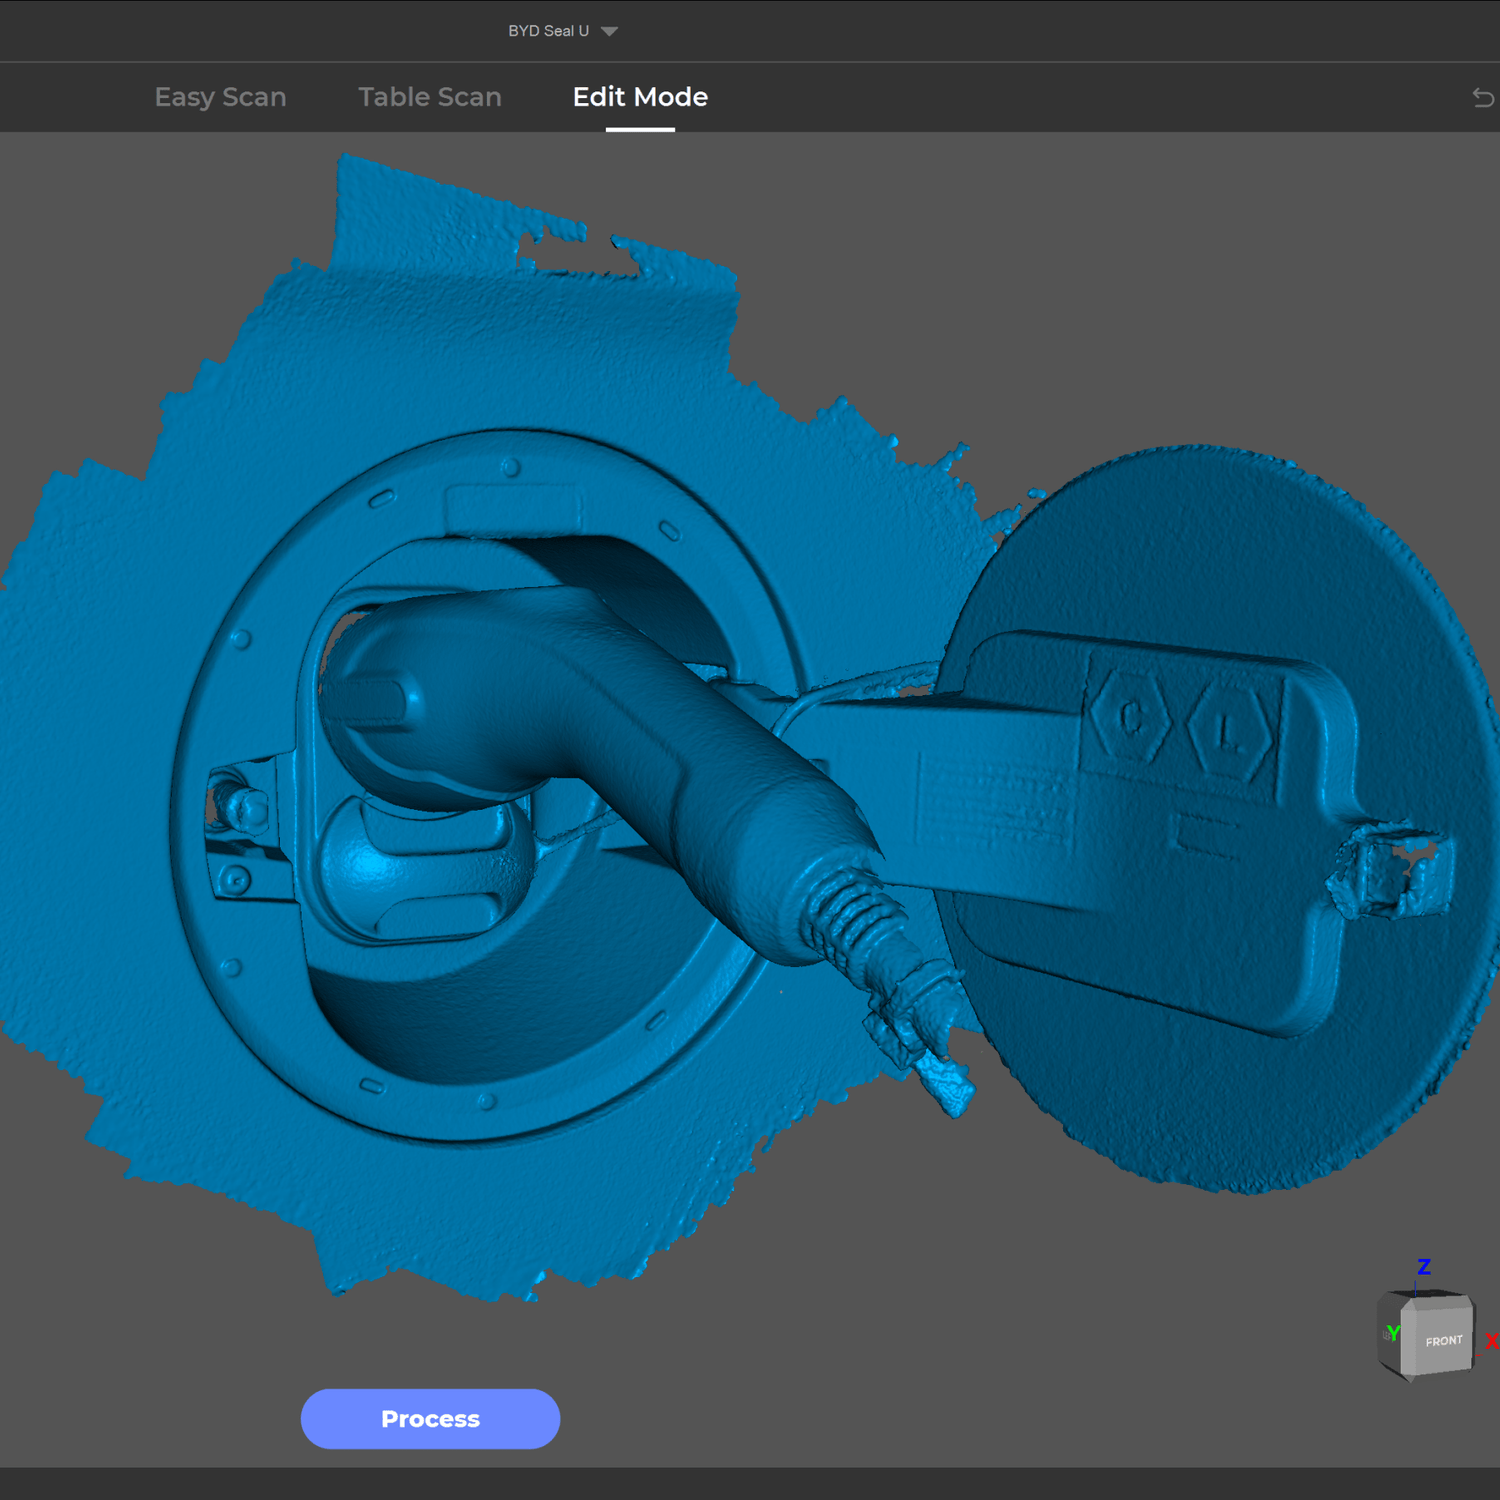Click the red X axis label
The image size is (1500, 1500).
point(1491,1342)
